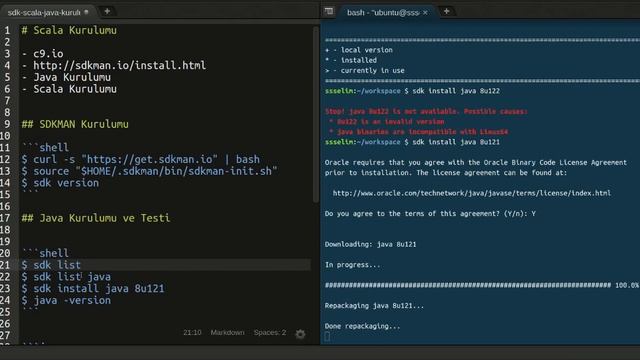The height and width of the screenshot is (360, 640).
Task: Close the bash terminal tab
Action: point(425,13)
